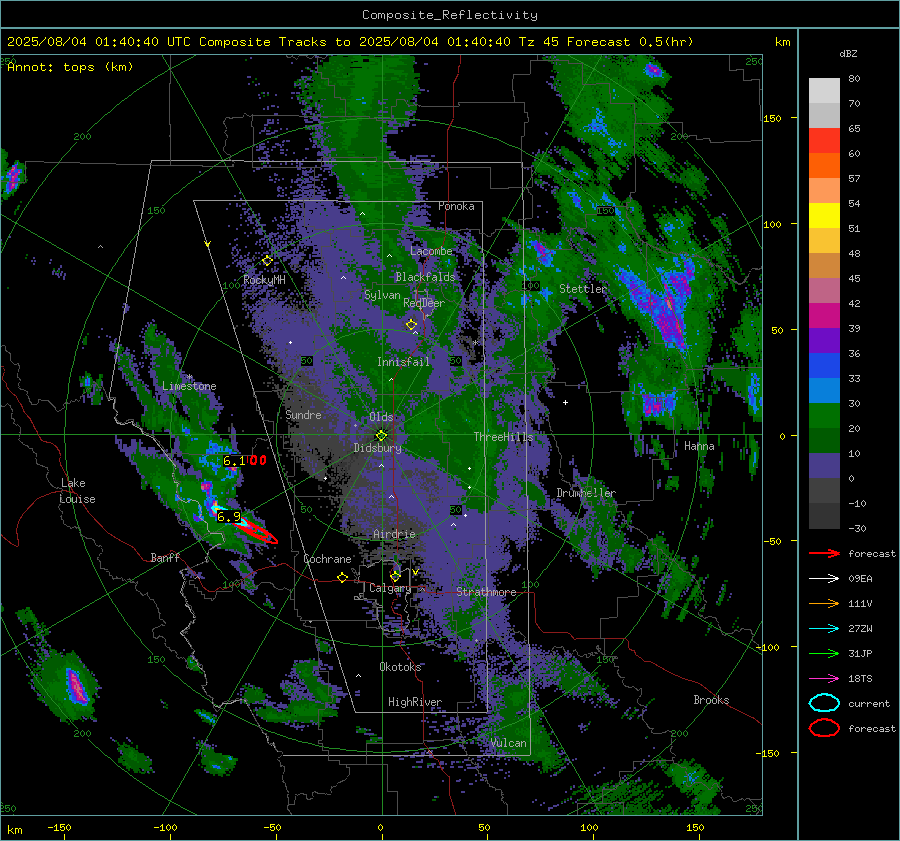
Task: Click the yellow diamond marker below Cochrane
Action: click(x=343, y=577)
